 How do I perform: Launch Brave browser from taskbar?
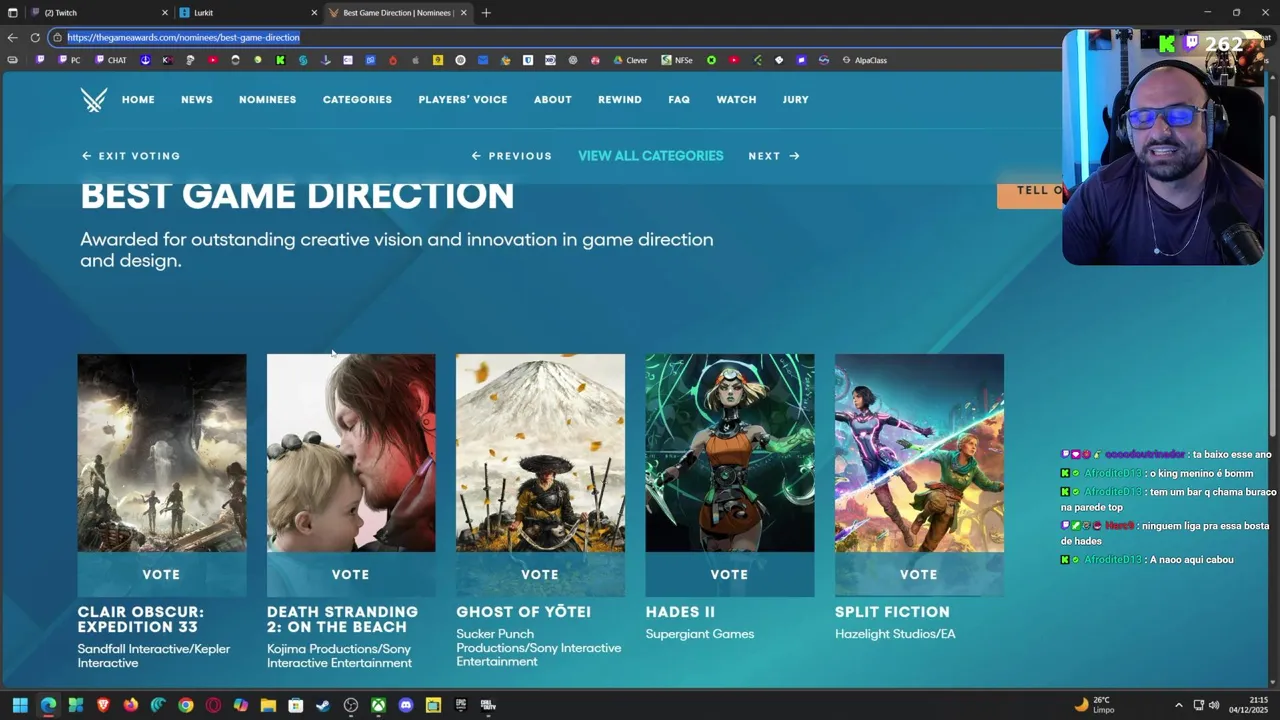point(103,705)
